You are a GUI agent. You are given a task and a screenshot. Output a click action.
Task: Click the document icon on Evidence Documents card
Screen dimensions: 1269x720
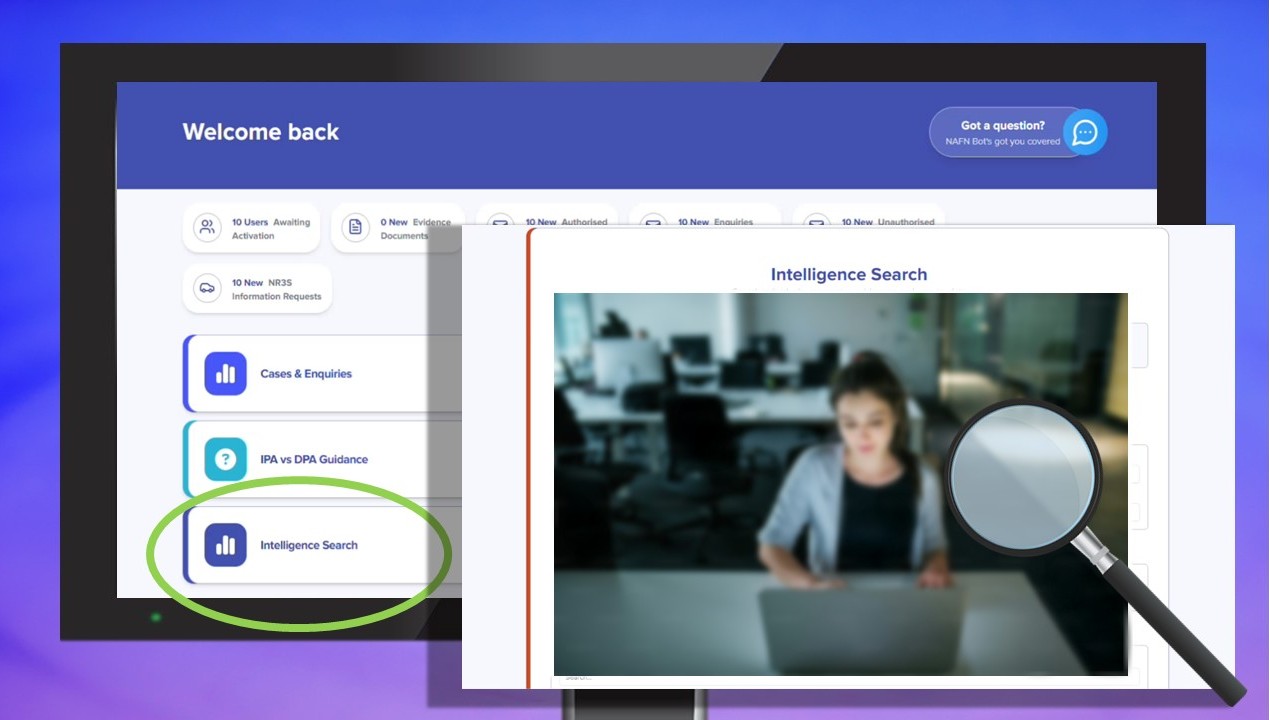pyautogui.click(x=355, y=228)
